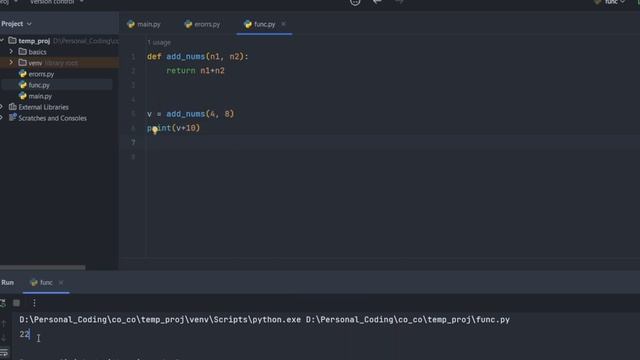Click the add_nums function definition name

185,56
